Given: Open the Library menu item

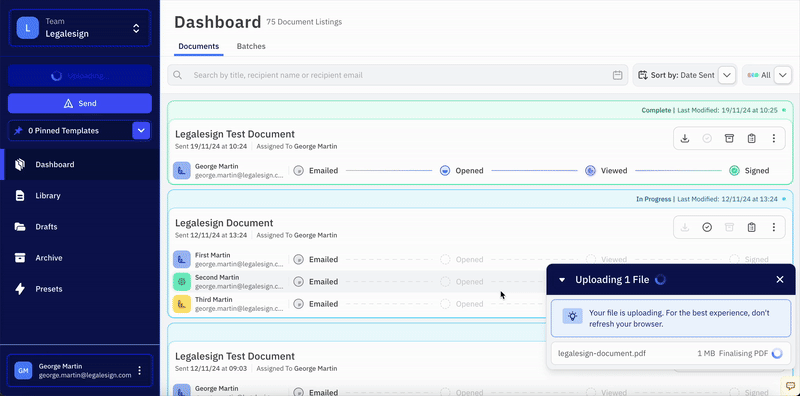Looking at the screenshot, I should (x=80, y=195).
